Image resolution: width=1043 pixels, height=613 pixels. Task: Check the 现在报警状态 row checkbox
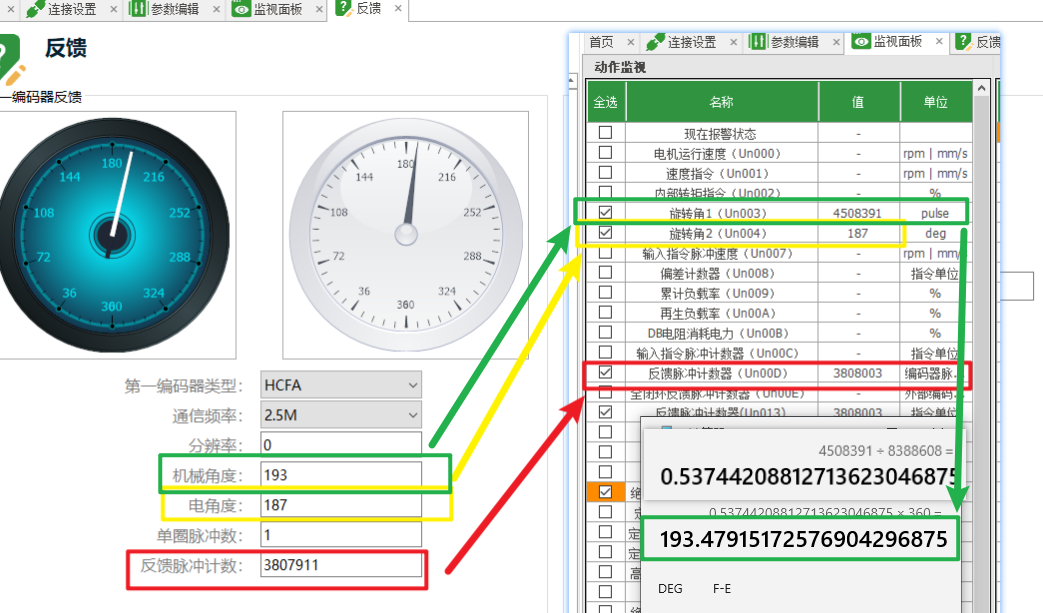605,133
